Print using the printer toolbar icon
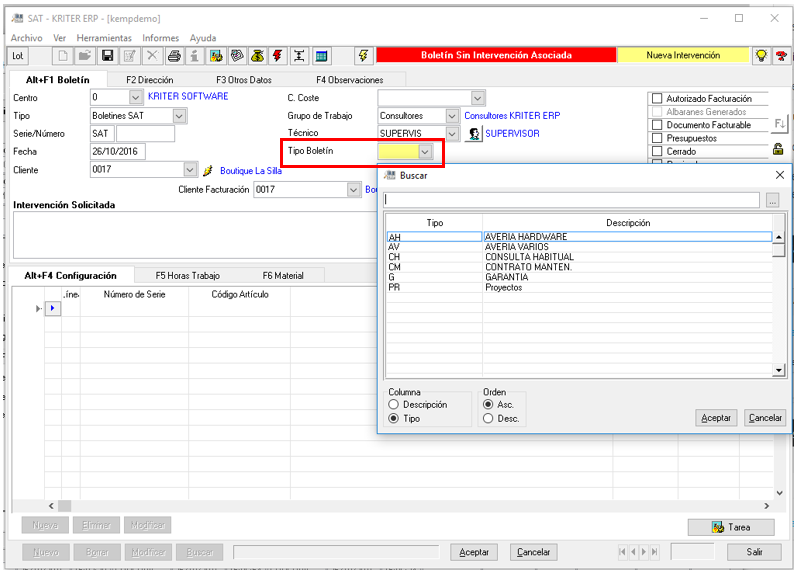The width and height of the screenshot is (796, 573). (174, 56)
